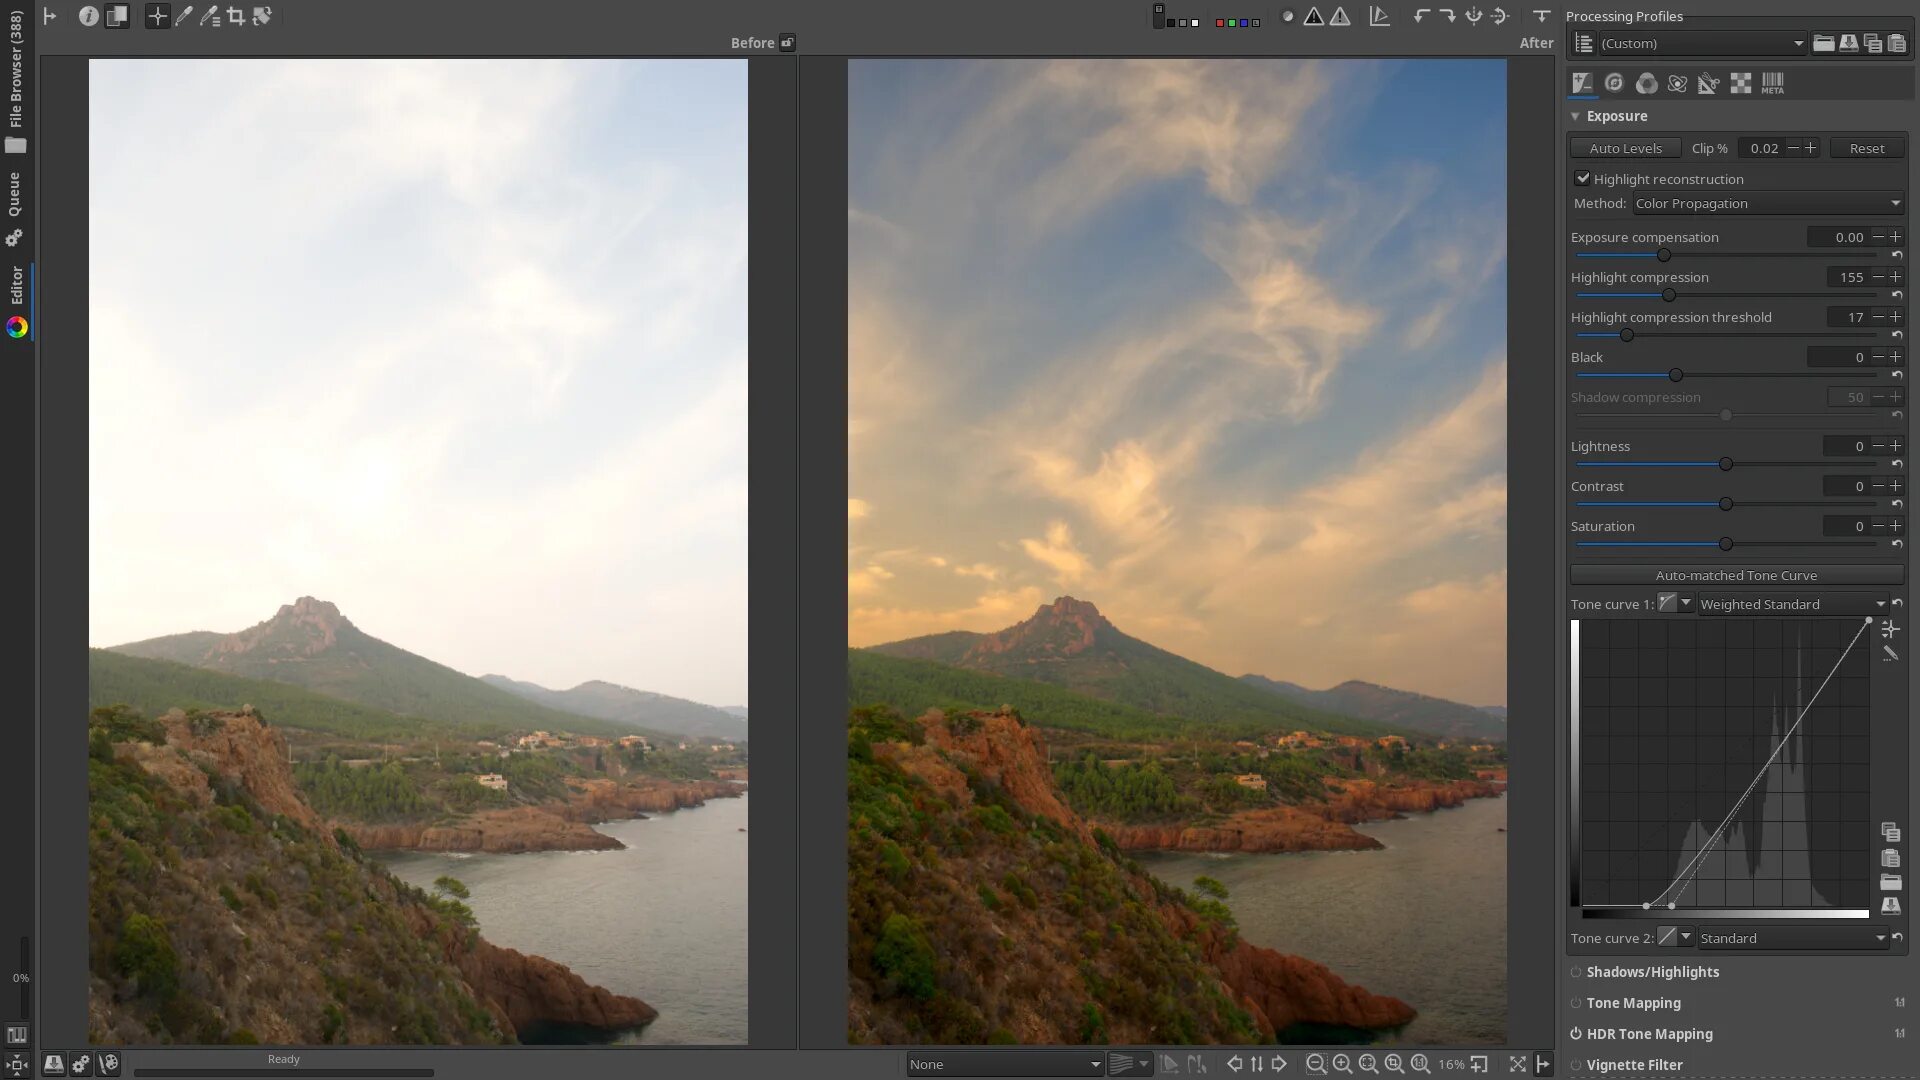Enable HDR Tone Mapping option
The height and width of the screenshot is (1080, 1920).
click(1577, 1033)
